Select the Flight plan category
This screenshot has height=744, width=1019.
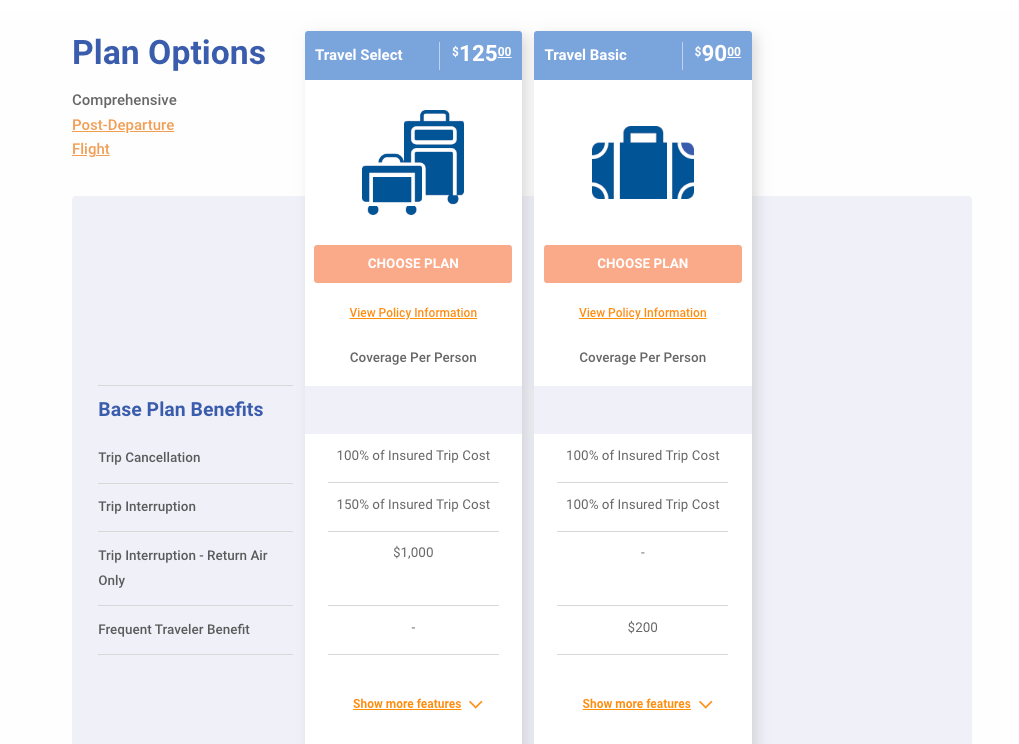pyautogui.click(x=90, y=148)
